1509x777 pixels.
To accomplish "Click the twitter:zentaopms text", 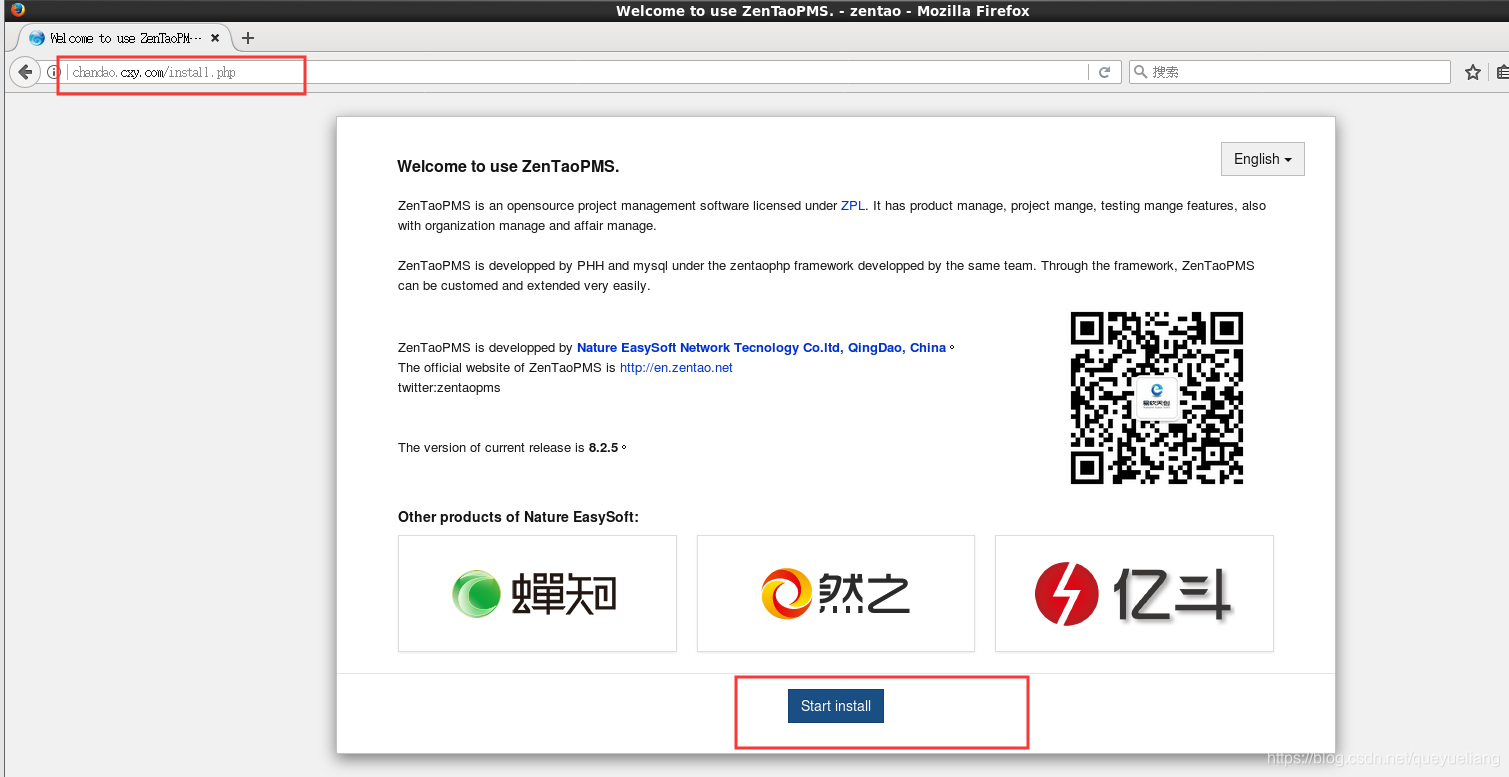I will 449,388.
